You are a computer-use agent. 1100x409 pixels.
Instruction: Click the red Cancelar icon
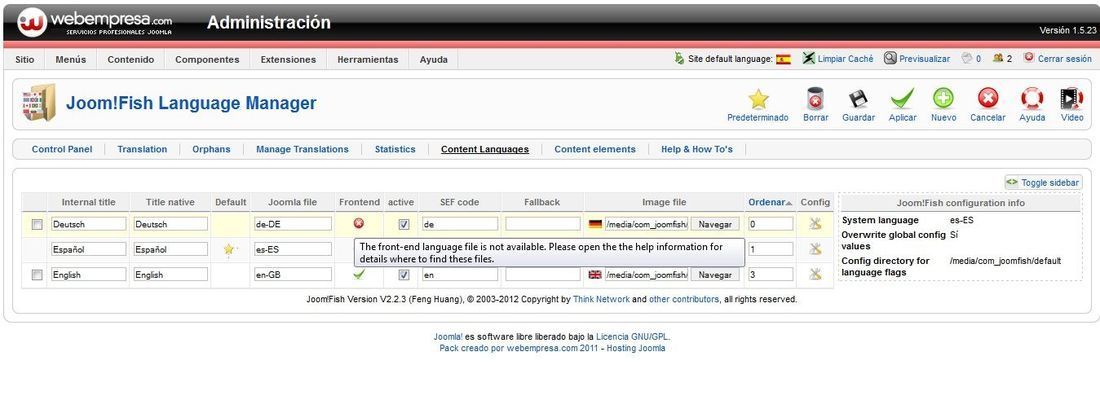point(988,99)
